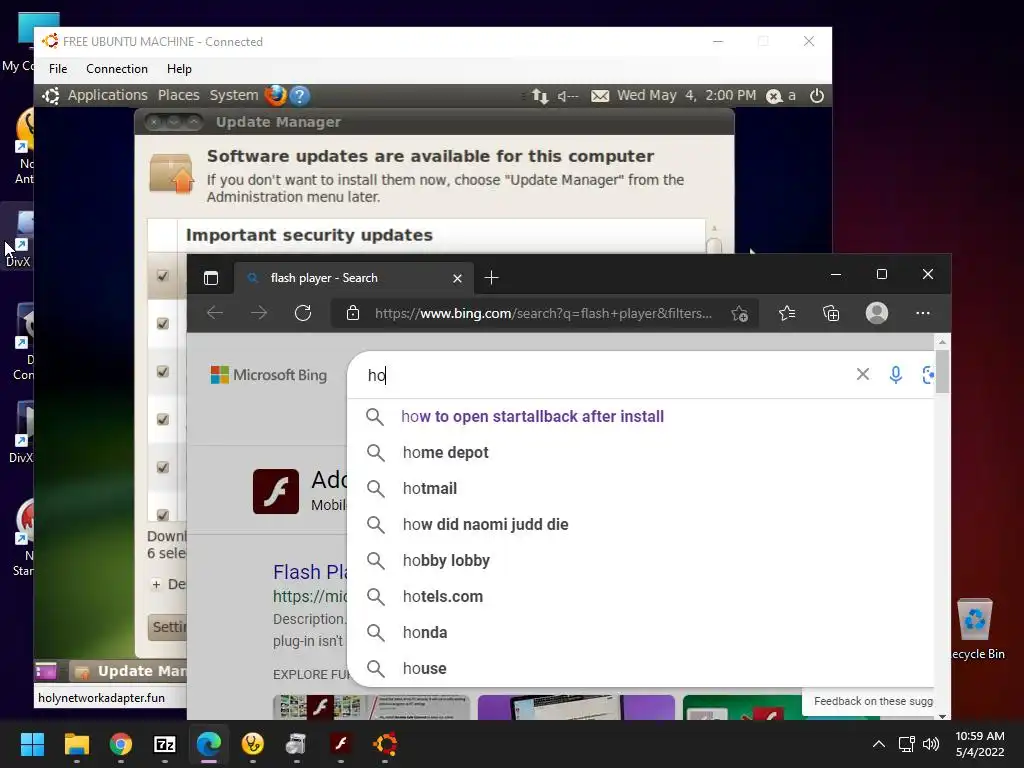Screen dimensions: 1024x768
Task: Open Edge Favorites list icon
Action: tap(787, 313)
